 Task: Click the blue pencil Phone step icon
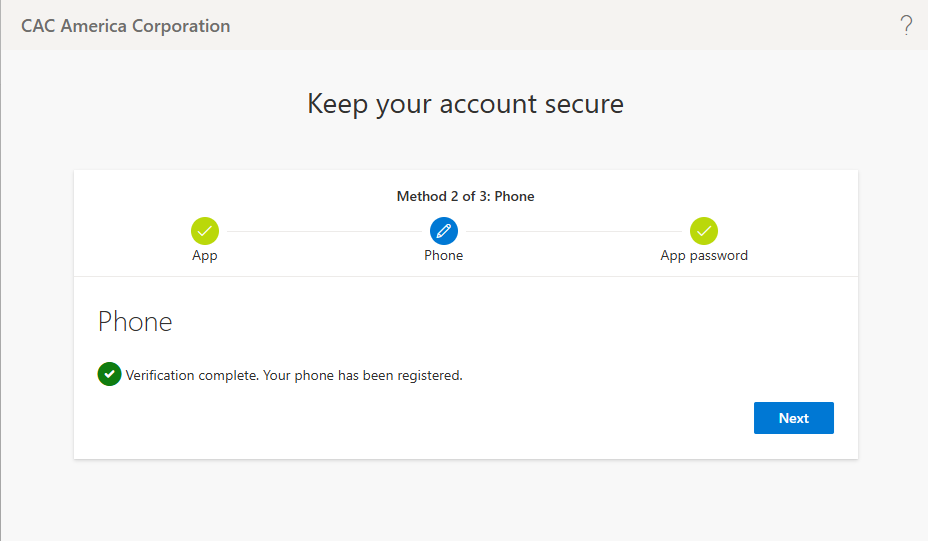444,231
